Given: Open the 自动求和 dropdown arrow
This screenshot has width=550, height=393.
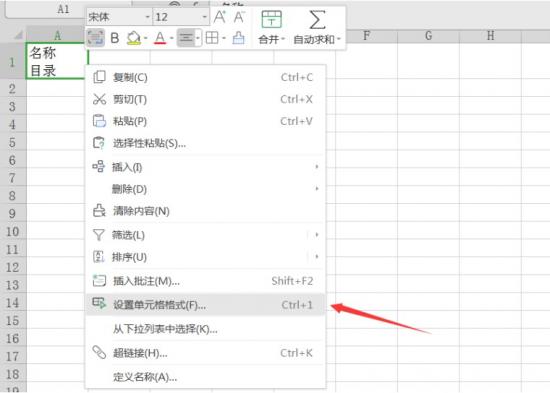Looking at the screenshot, I should pos(338,39).
